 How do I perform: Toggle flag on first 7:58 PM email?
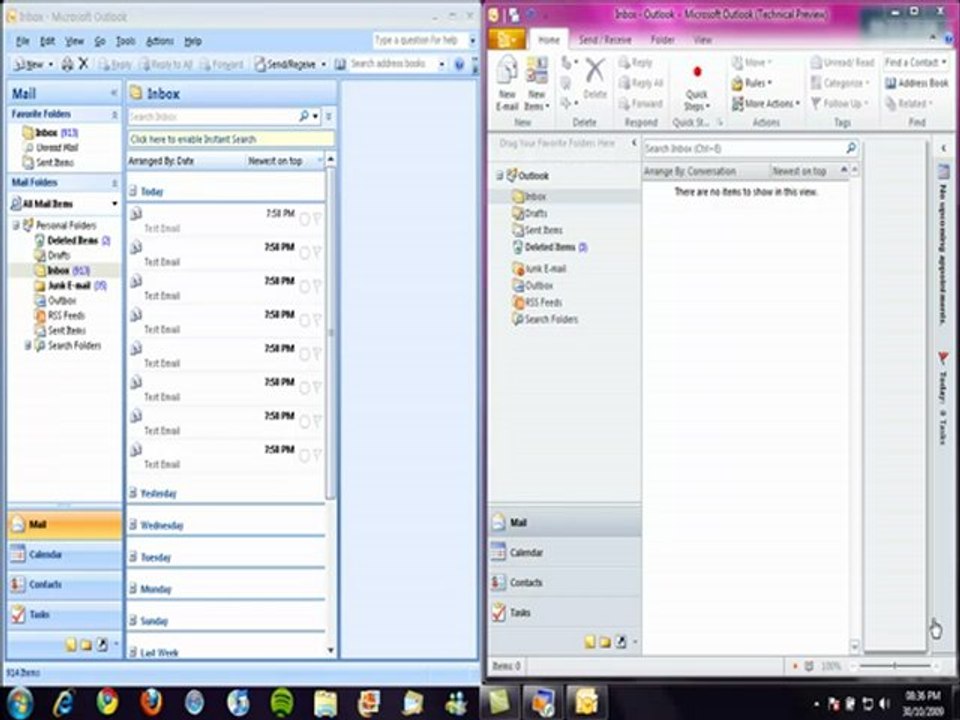317,219
